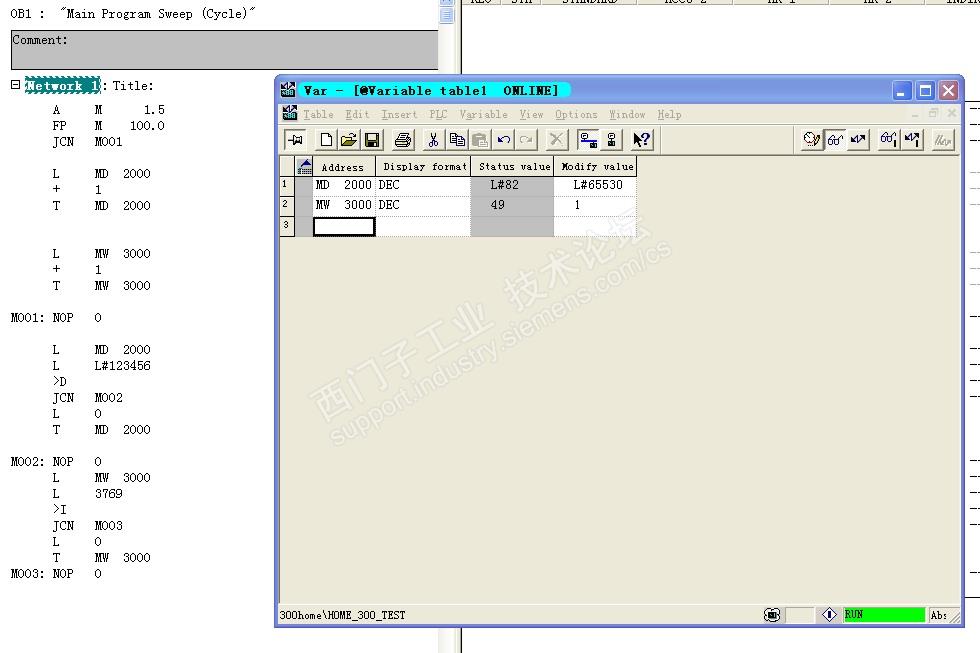
Task: Click the DEC format cell for MW 3000
Action: tap(423, 206)
